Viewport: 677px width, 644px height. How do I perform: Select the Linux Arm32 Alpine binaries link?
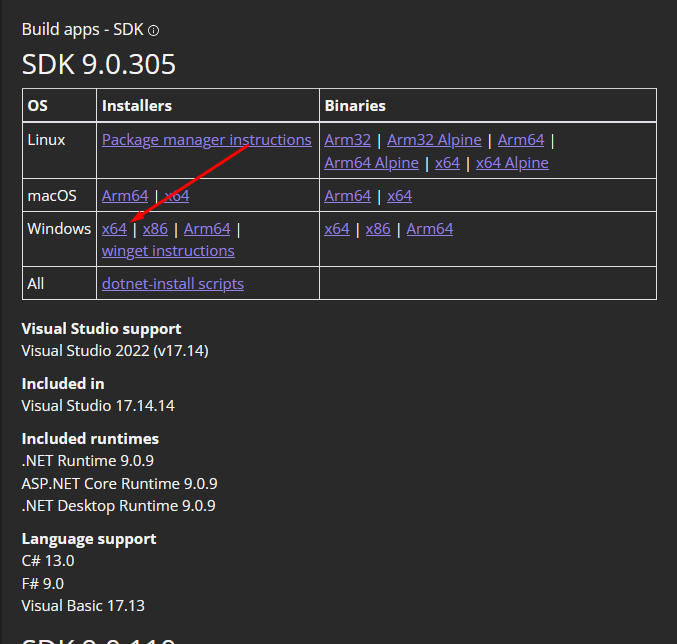coord(434,140)
